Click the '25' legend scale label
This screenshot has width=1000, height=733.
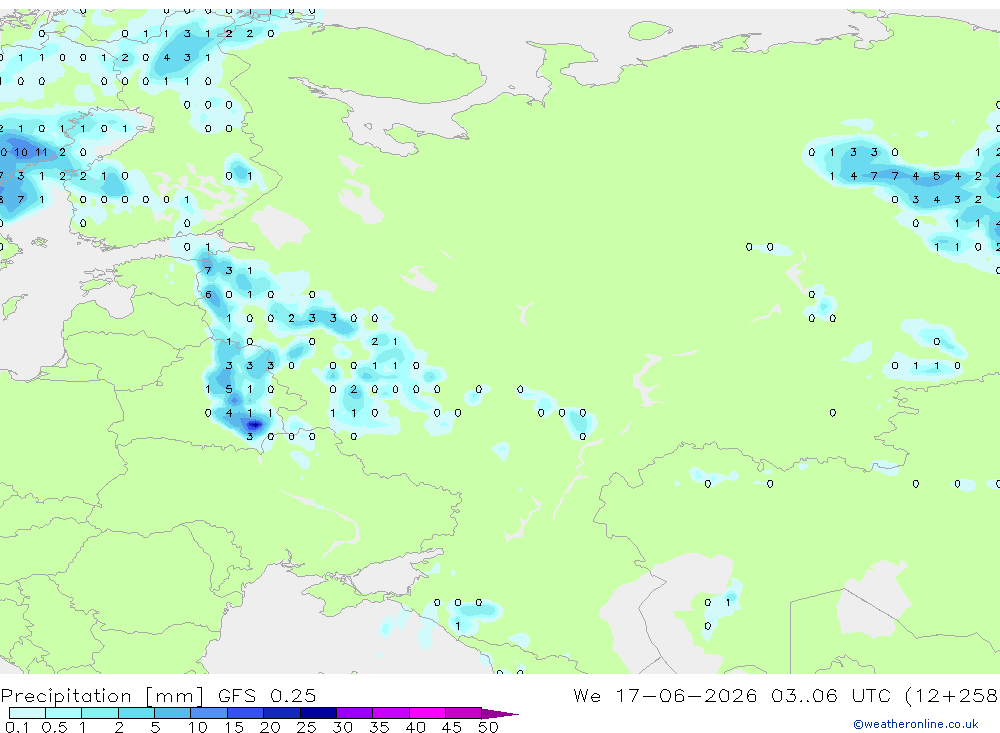coord(306,727)
